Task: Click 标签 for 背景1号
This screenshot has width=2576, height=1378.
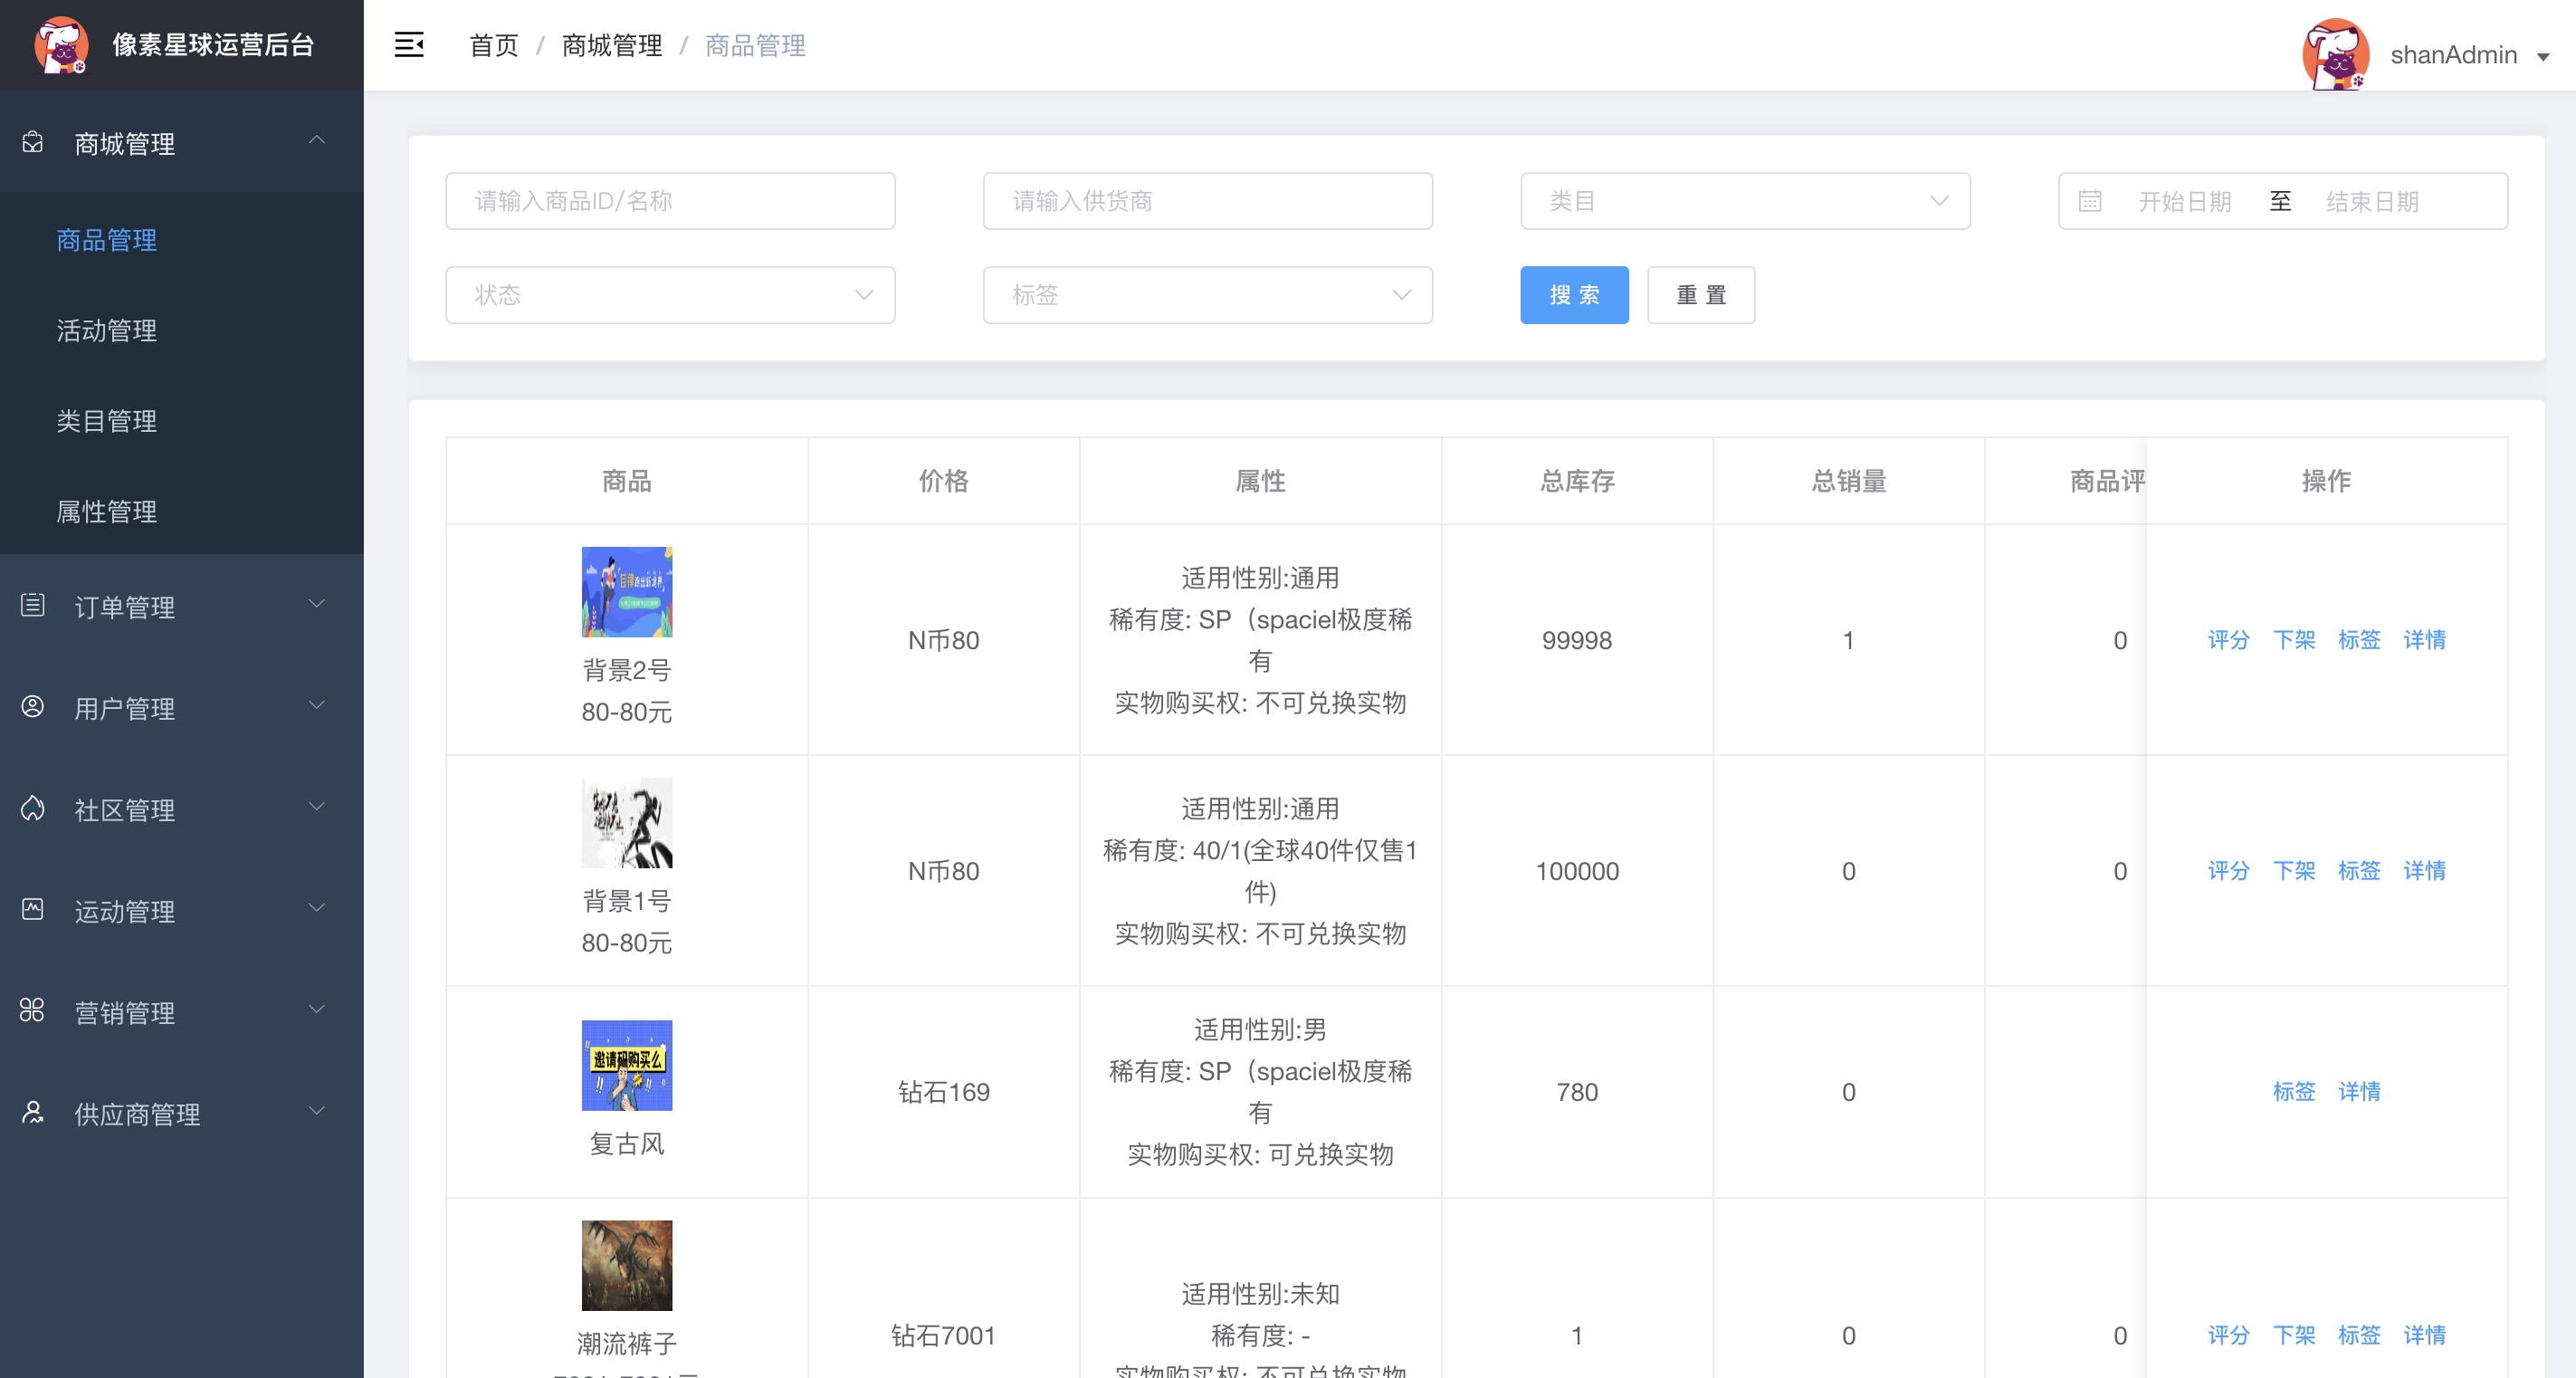Action: pos(2359,871)
